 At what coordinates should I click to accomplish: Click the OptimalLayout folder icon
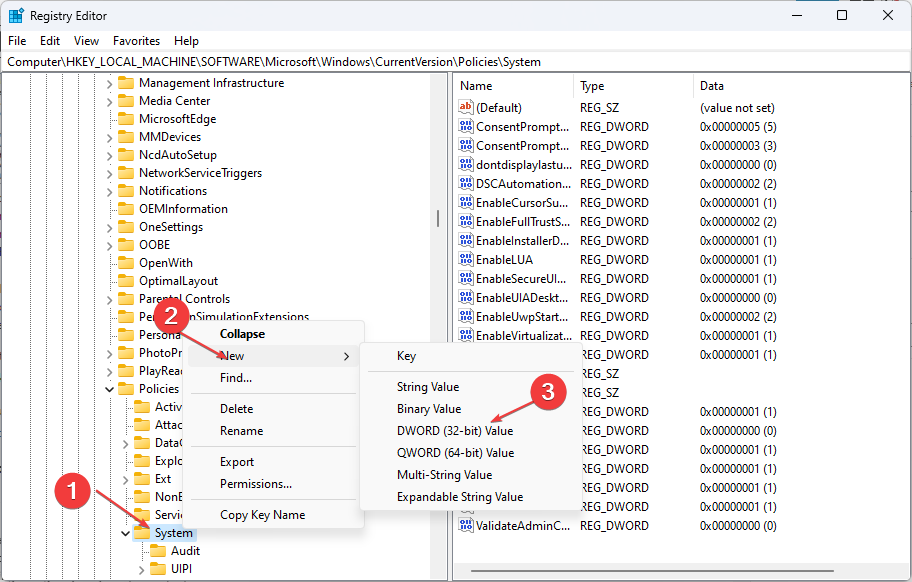(126, 281)
